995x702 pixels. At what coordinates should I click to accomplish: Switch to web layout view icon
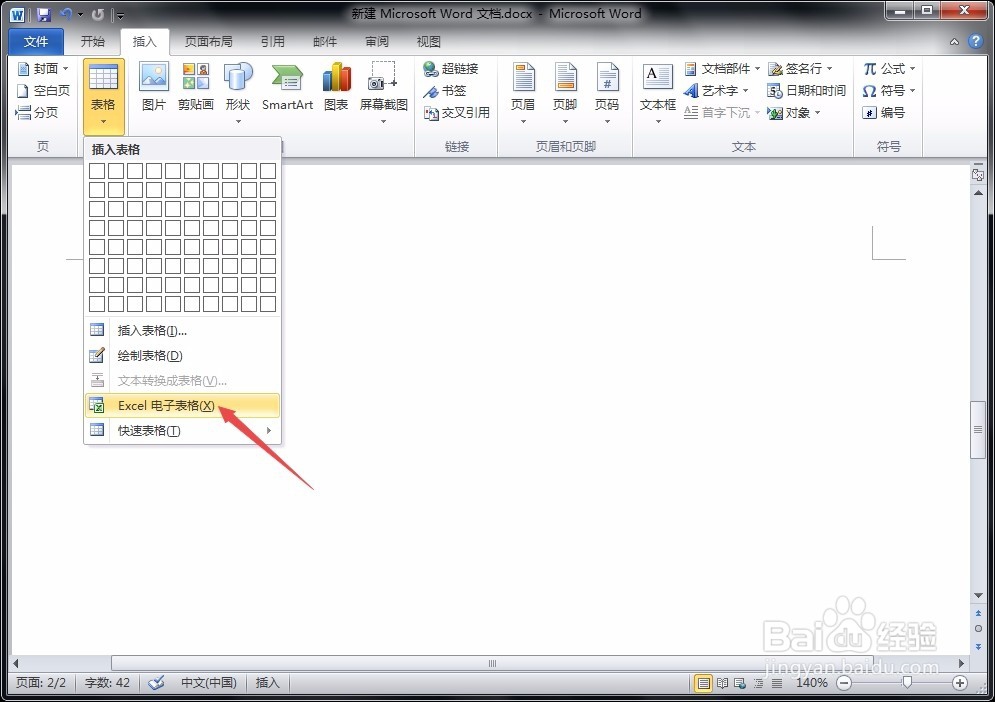click(740, 684)
